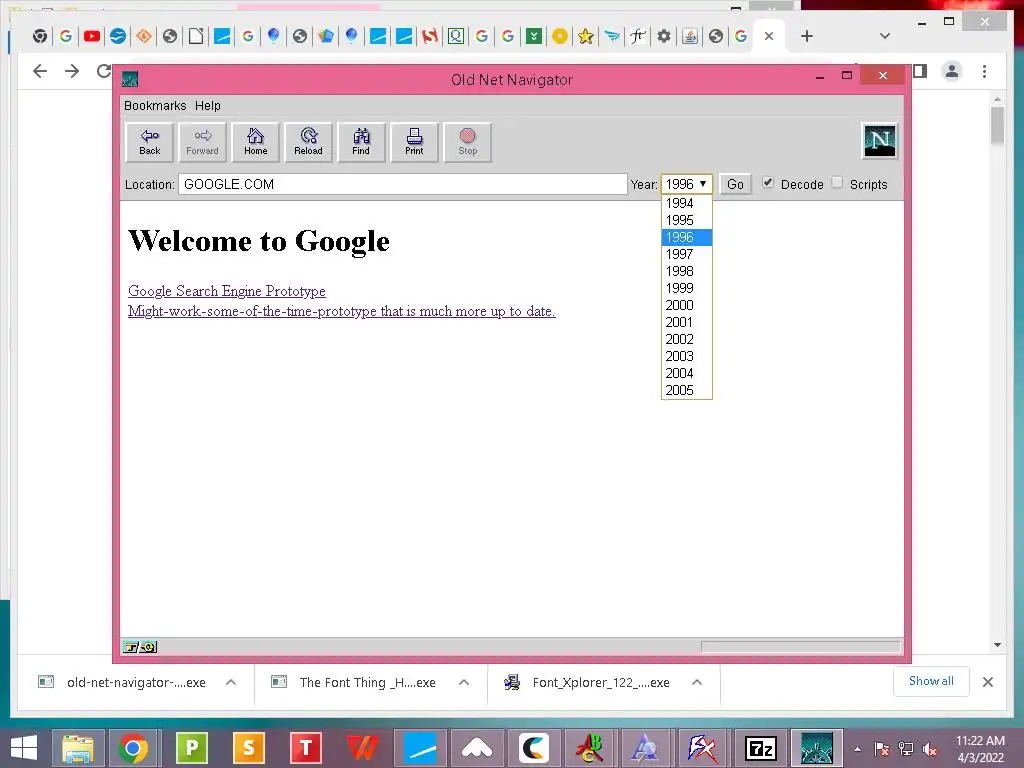
Task: Click the Go button
Action: click(x=735, y=184)
